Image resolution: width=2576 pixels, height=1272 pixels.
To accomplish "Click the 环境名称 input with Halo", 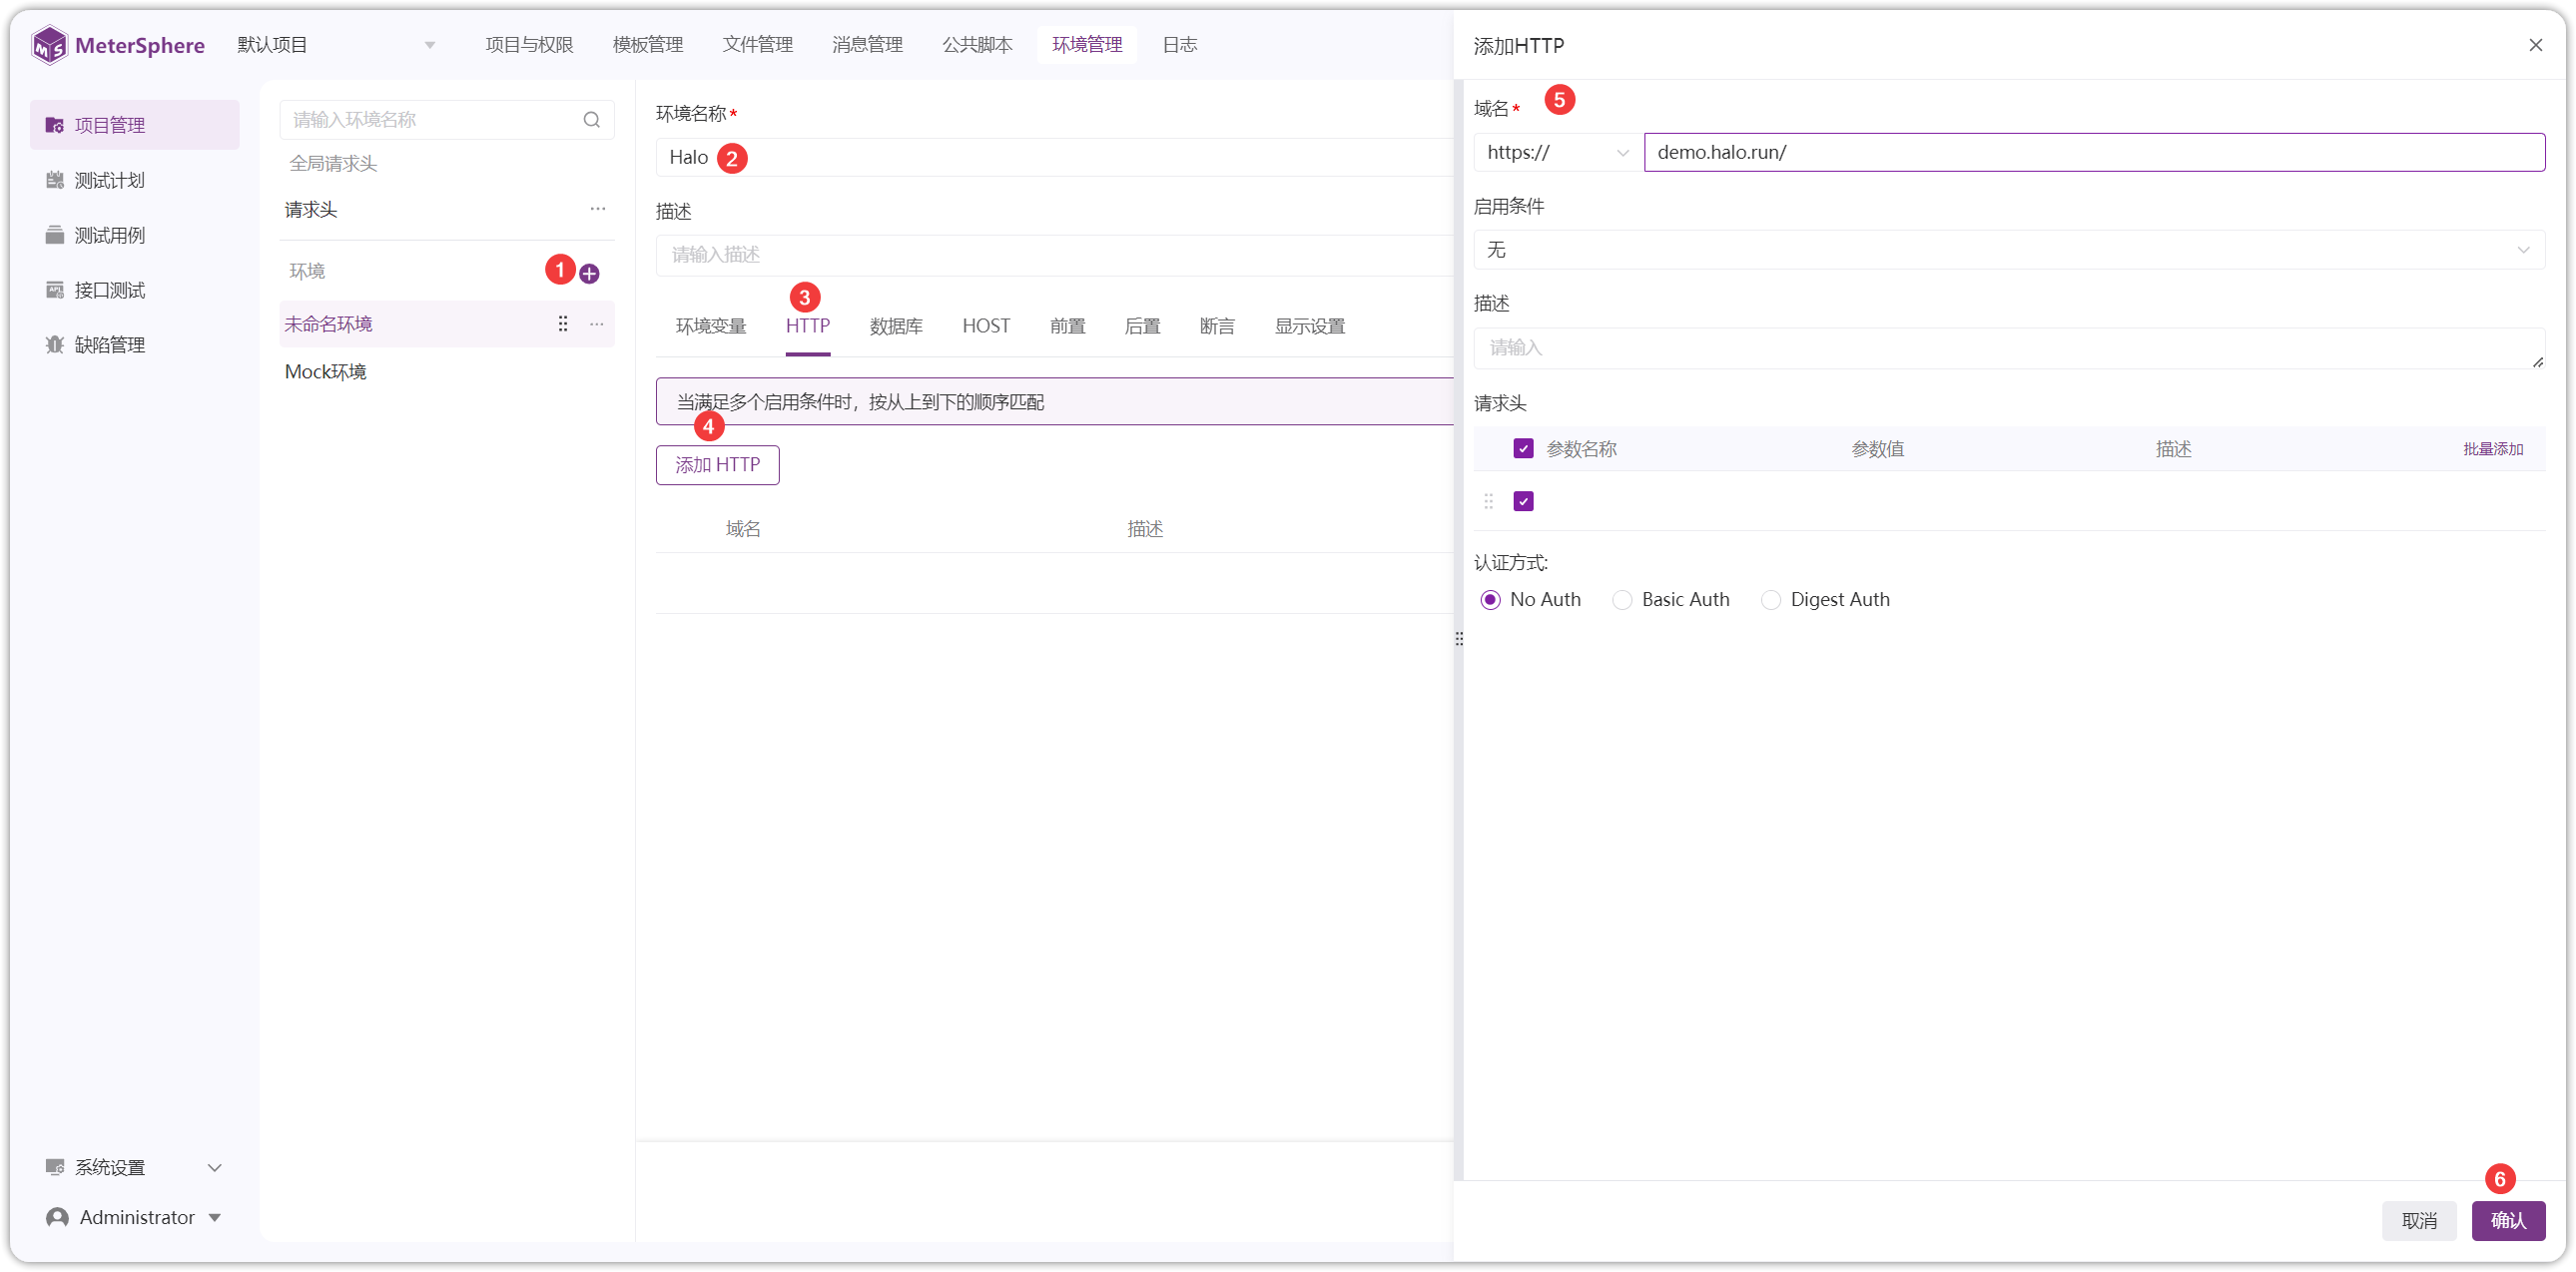I will coord(1055,158).
